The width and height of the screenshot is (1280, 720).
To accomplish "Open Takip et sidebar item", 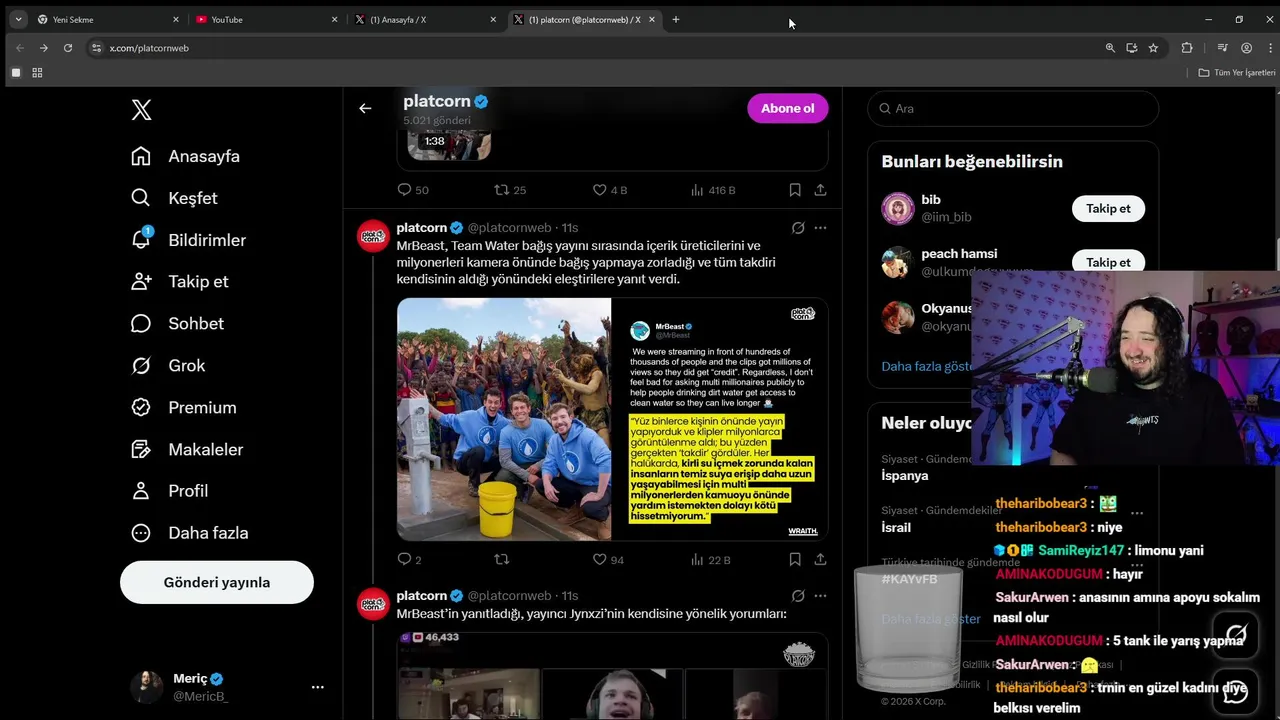I will coord(180,281).
